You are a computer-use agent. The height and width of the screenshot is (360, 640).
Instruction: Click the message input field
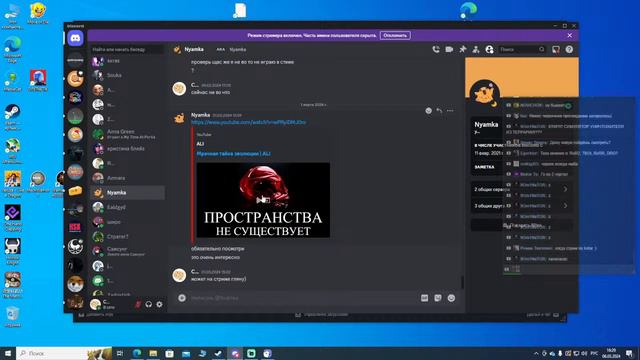(302, 298)
